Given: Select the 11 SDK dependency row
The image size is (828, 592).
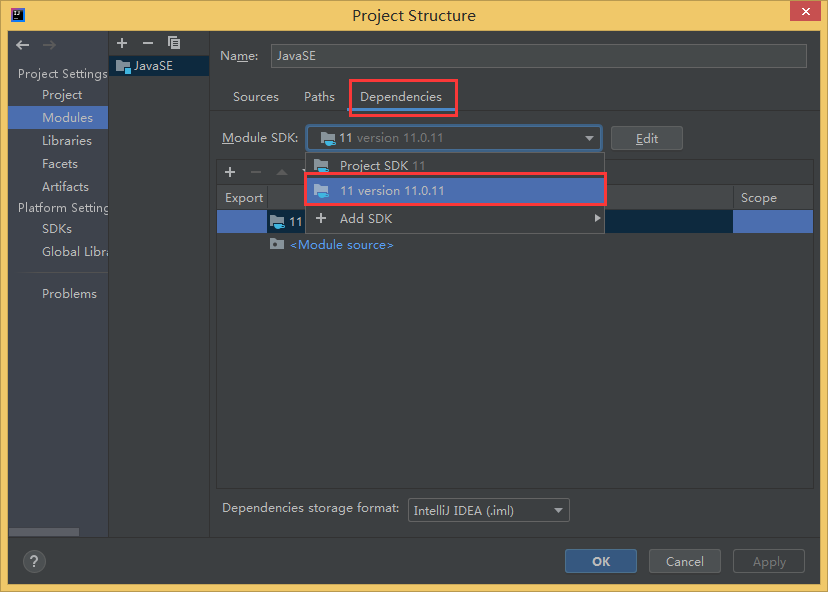Looking at the screenshot, I should click(x=514, y=221).
